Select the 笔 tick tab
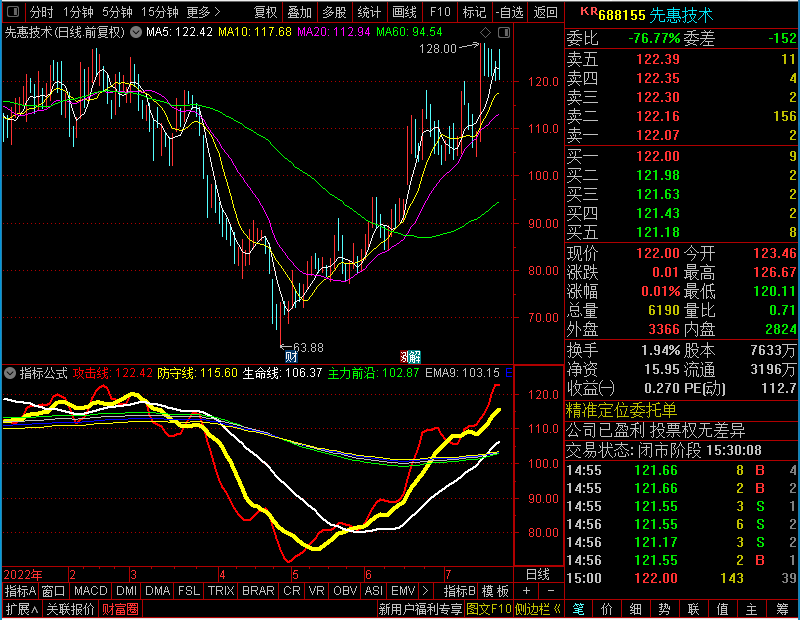 (x=578, y=609)
